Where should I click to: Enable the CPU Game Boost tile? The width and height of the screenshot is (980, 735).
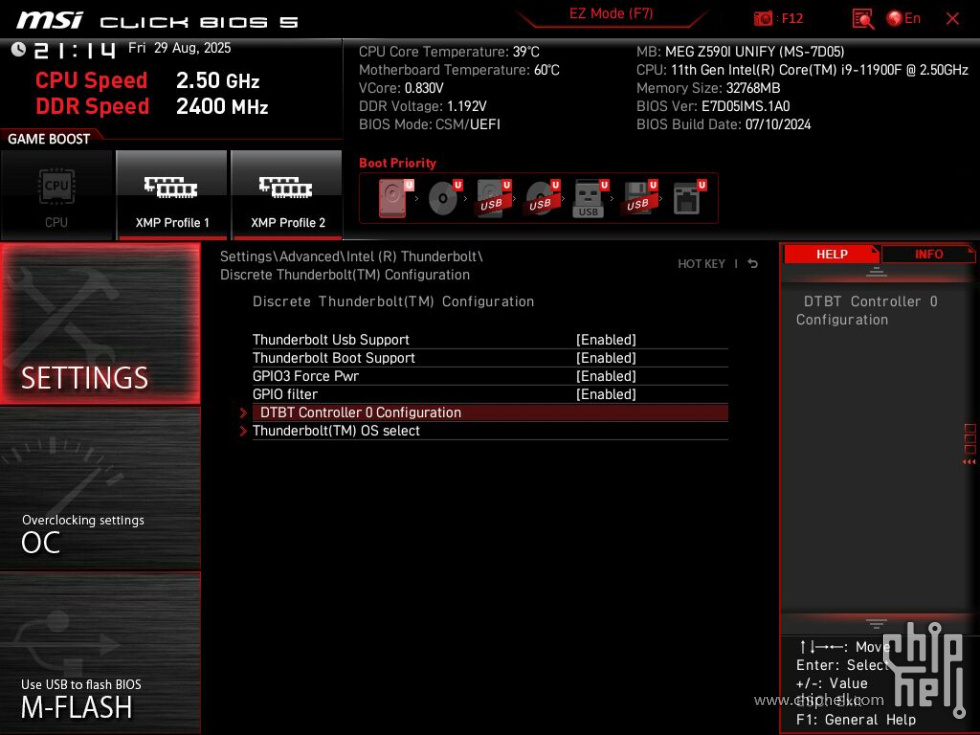click(56, 195)
